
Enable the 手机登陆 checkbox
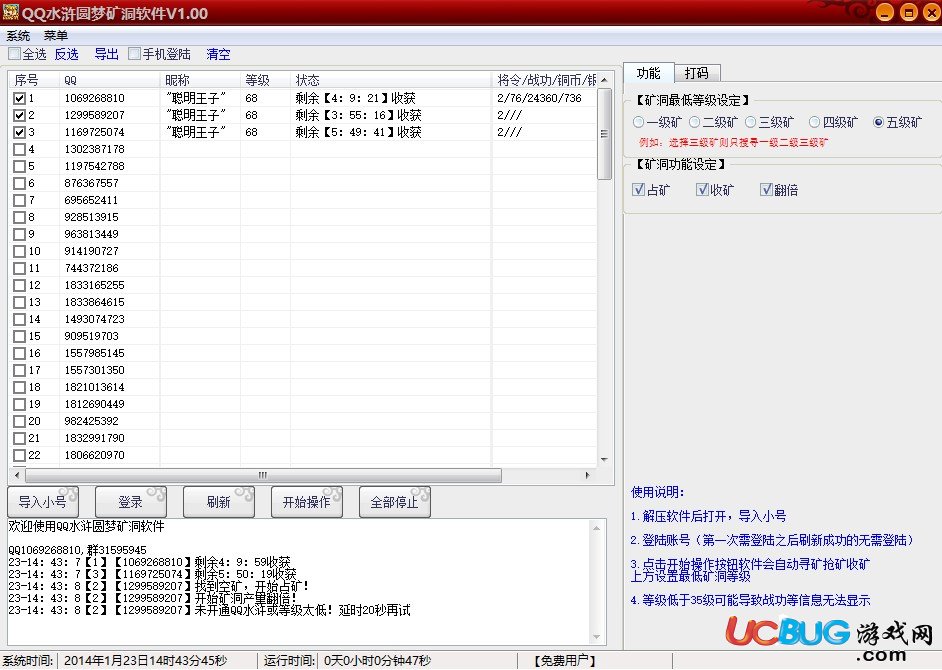tap(135, 54)
